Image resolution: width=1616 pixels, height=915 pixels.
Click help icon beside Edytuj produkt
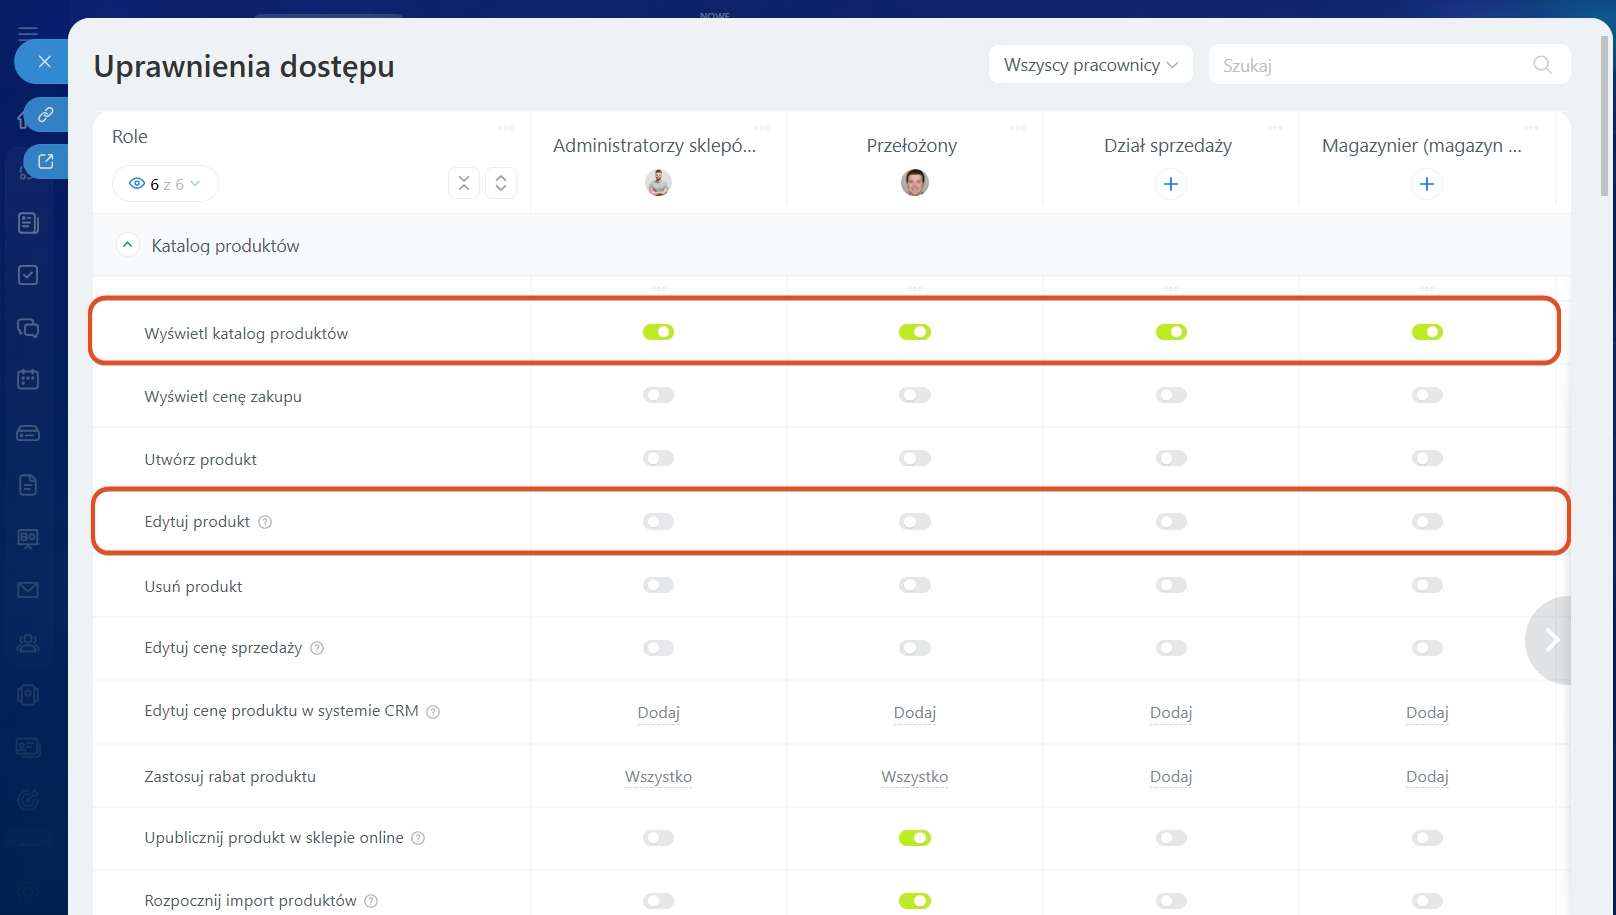(265, 522)
